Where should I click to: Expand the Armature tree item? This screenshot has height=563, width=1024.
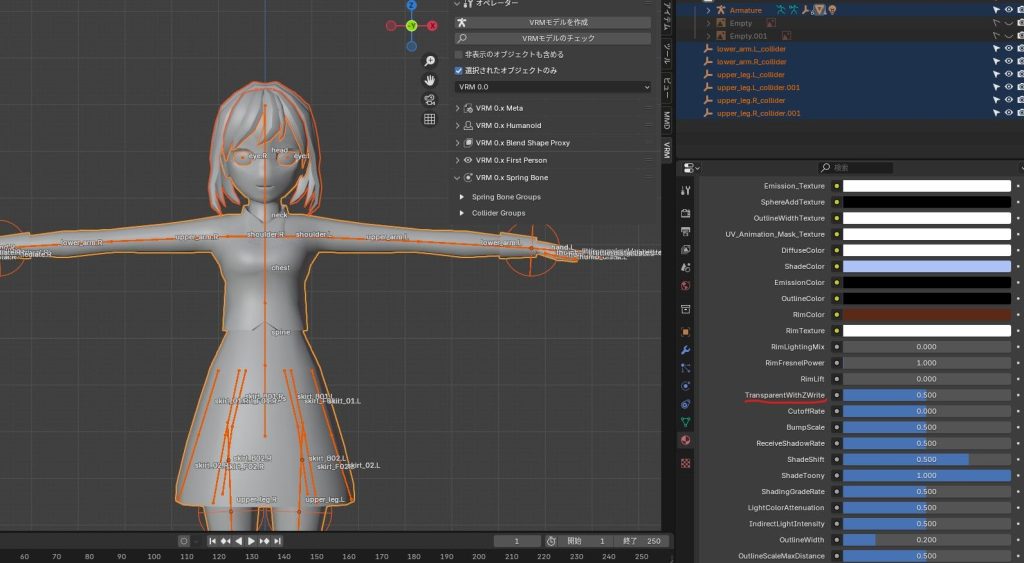pos(708,10)
